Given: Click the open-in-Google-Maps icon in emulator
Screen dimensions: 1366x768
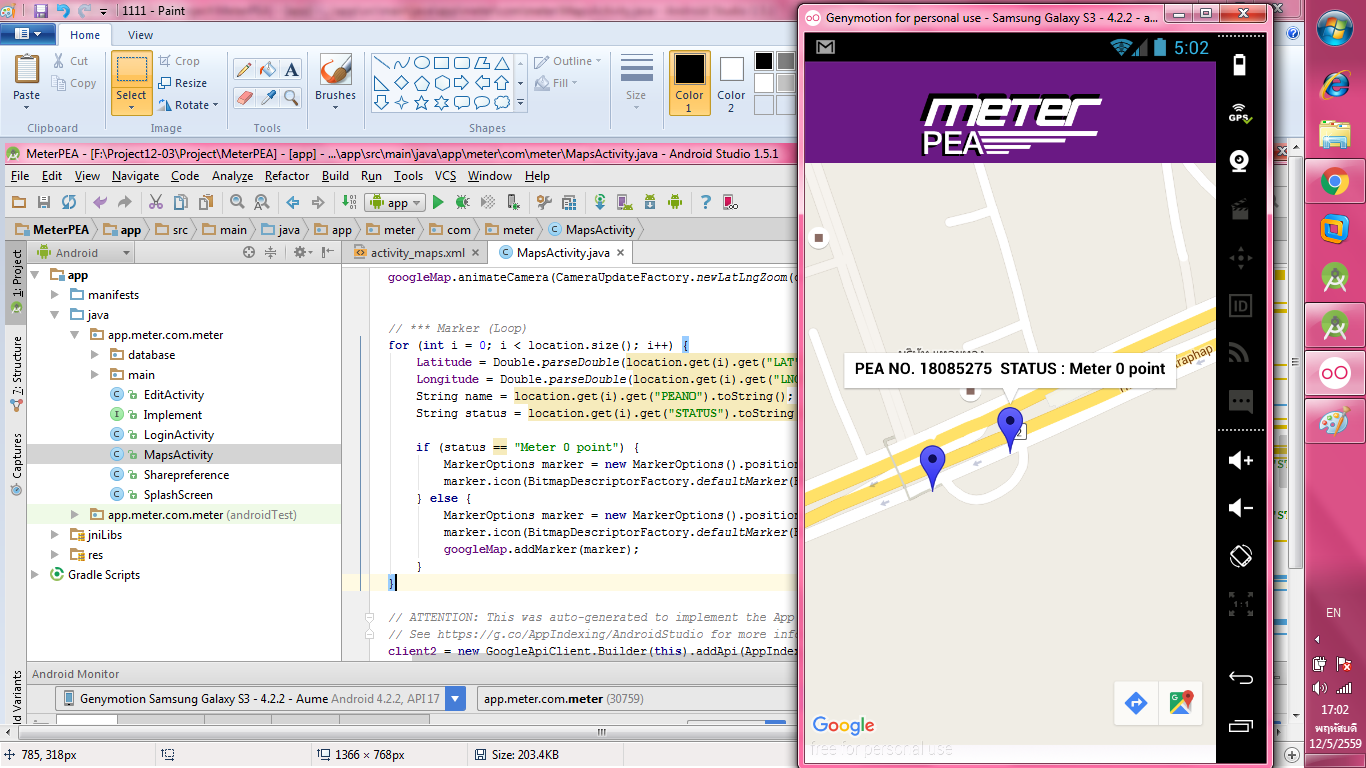Looking at the screenshot, I should pos(1180,703).
